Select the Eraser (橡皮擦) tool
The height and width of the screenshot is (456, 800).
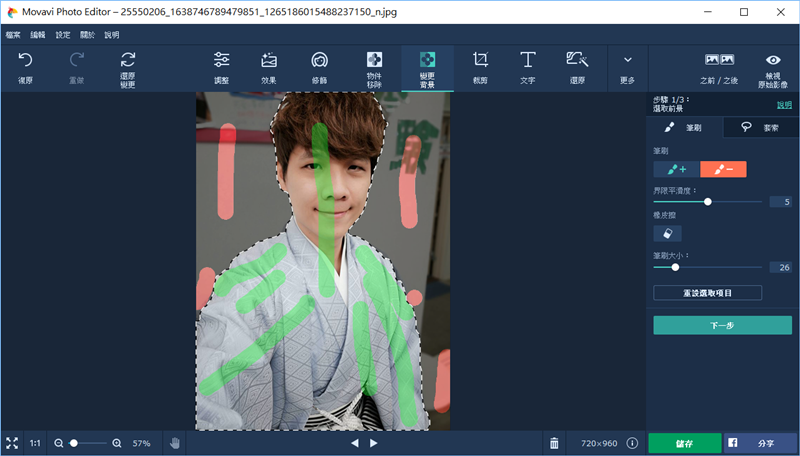tap(667, 234)
